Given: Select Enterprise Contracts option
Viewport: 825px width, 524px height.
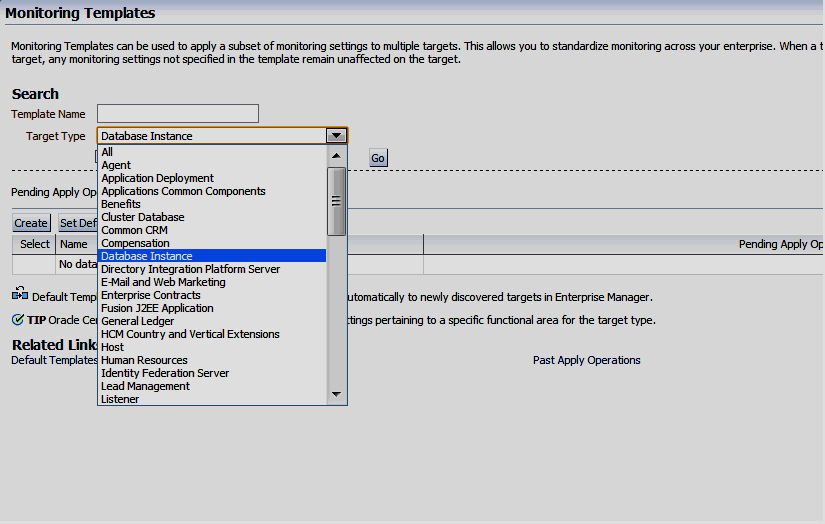Looking at the screenshot, I should [x=212, y=295].
